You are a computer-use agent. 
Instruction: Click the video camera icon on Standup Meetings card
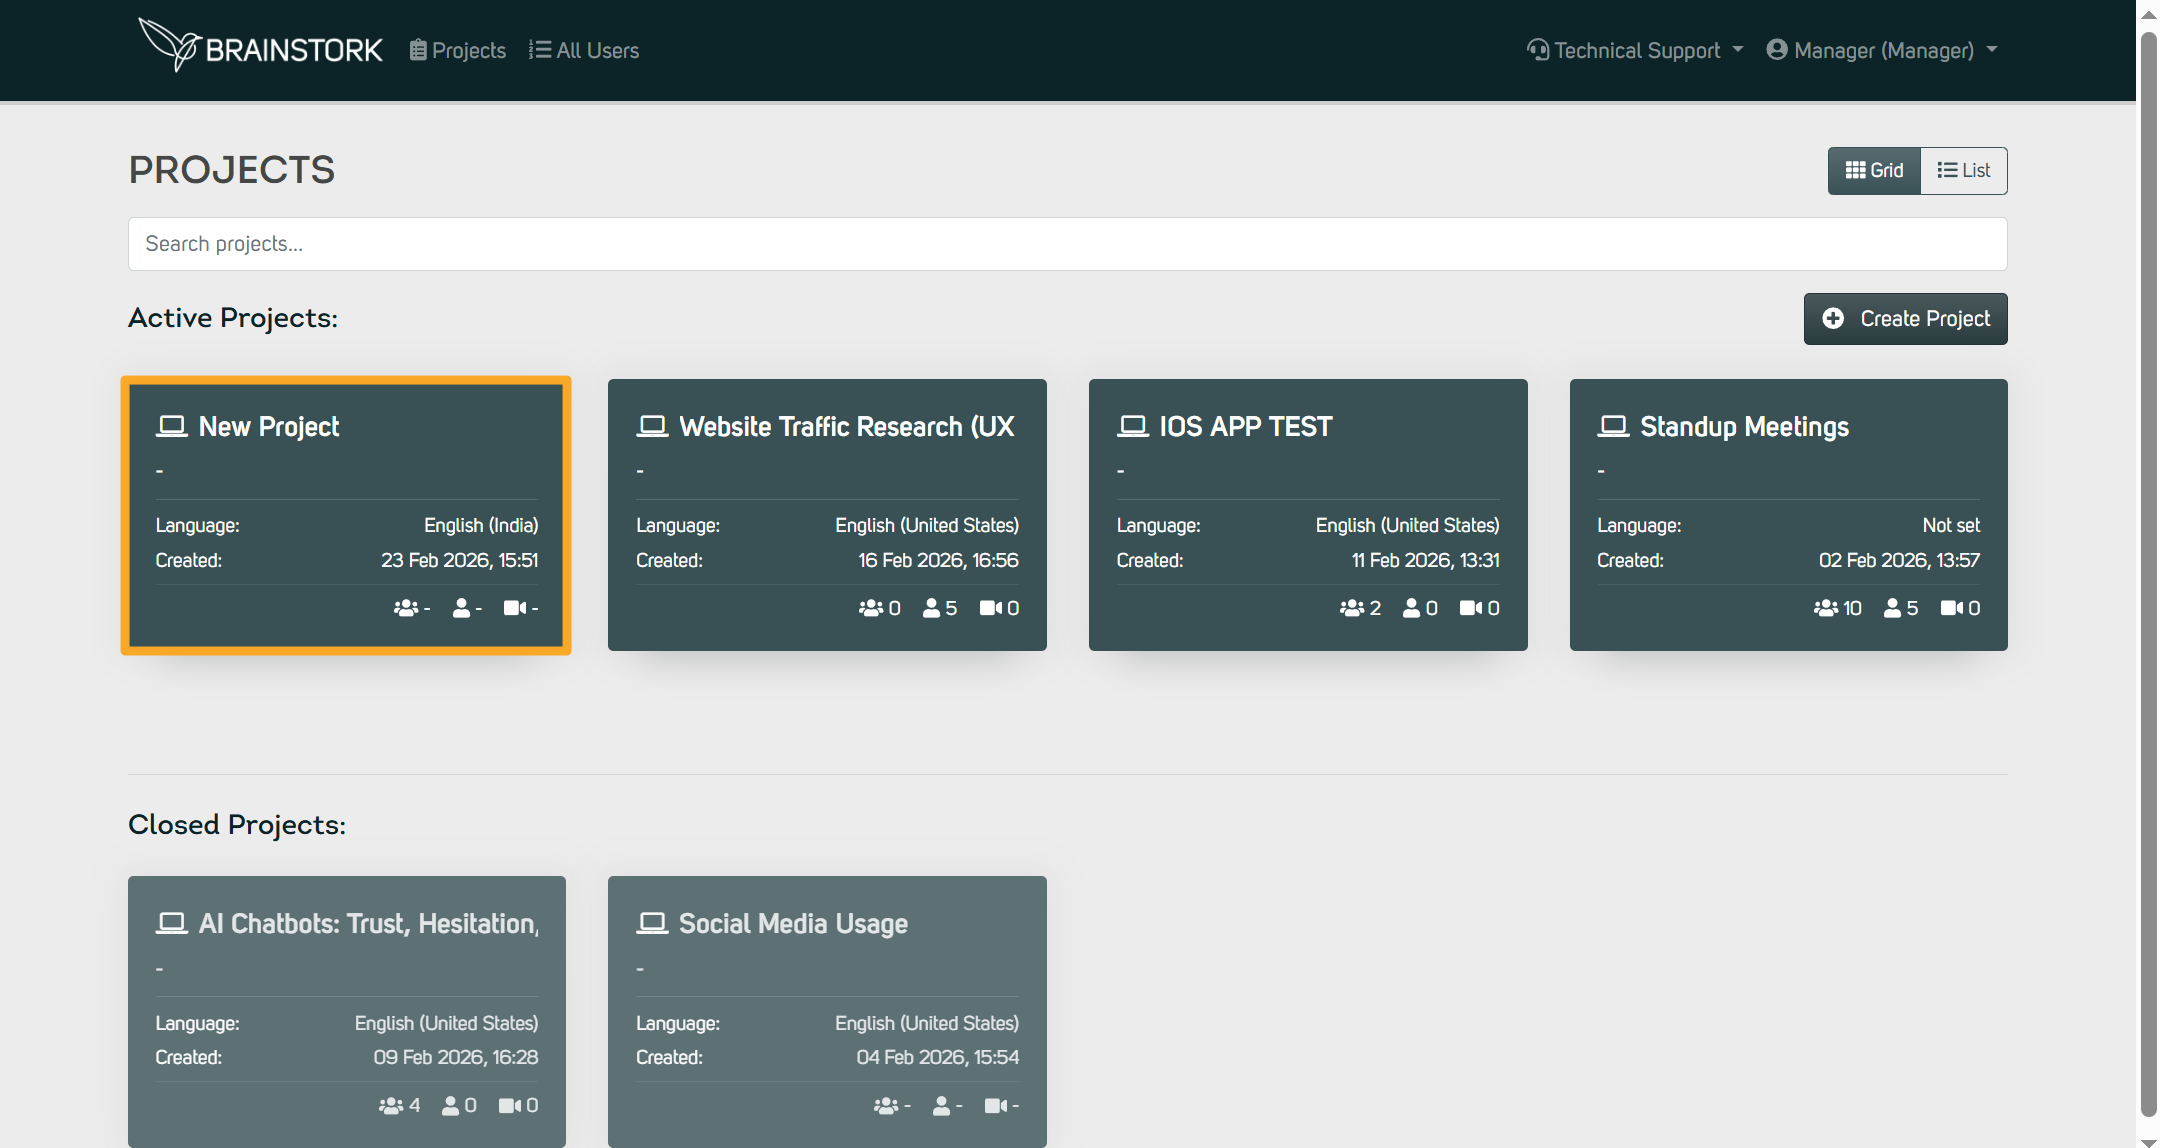coord(1951,608)
